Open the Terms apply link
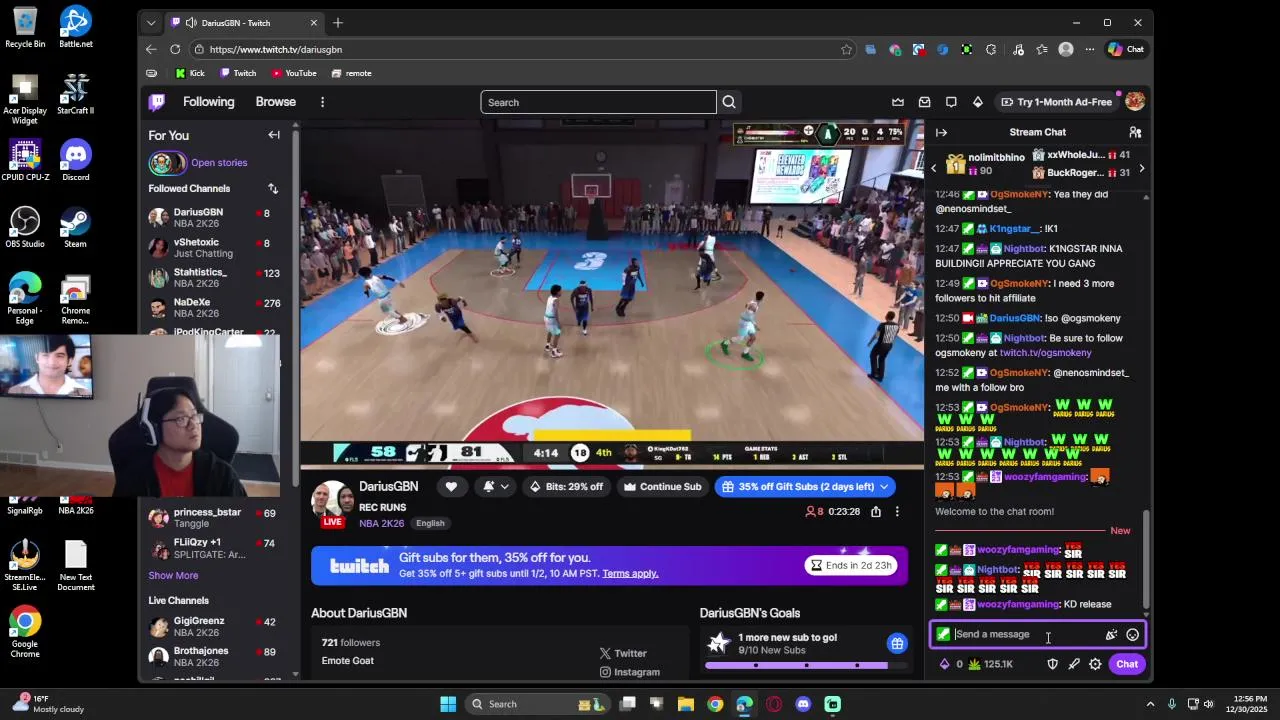The width and height of the screenshot is (1280, 720). point(630,573)
